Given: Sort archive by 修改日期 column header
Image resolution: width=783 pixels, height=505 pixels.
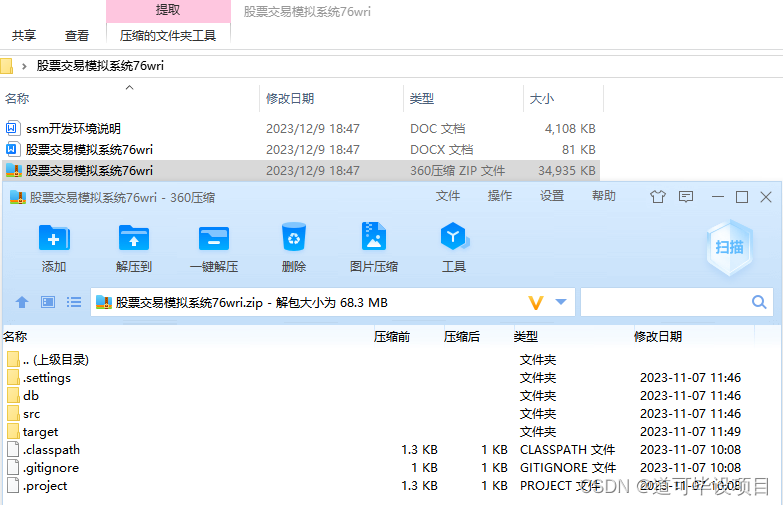Looking at the screenshot, I should tap(658, 337).
